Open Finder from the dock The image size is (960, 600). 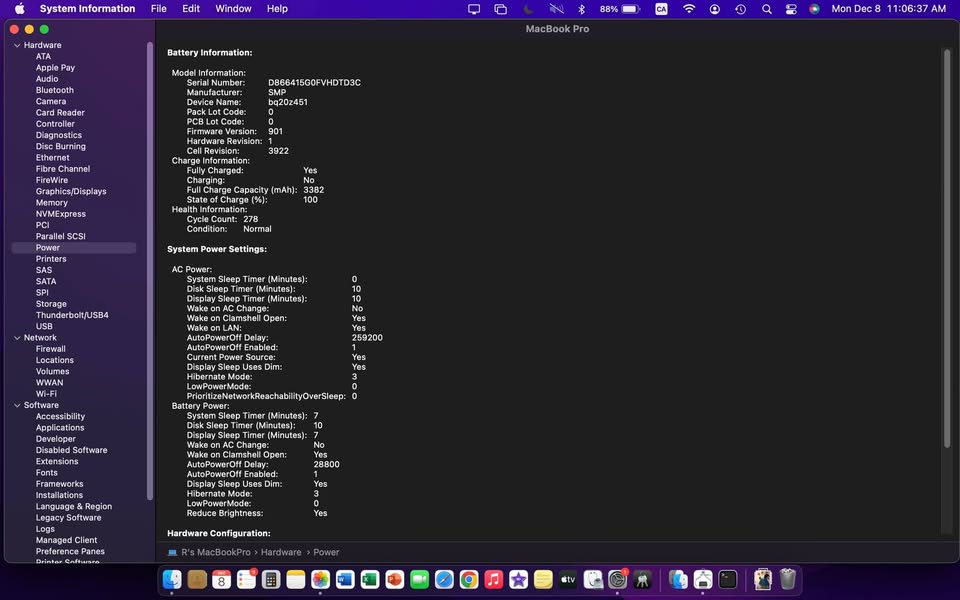click(172, 580)
